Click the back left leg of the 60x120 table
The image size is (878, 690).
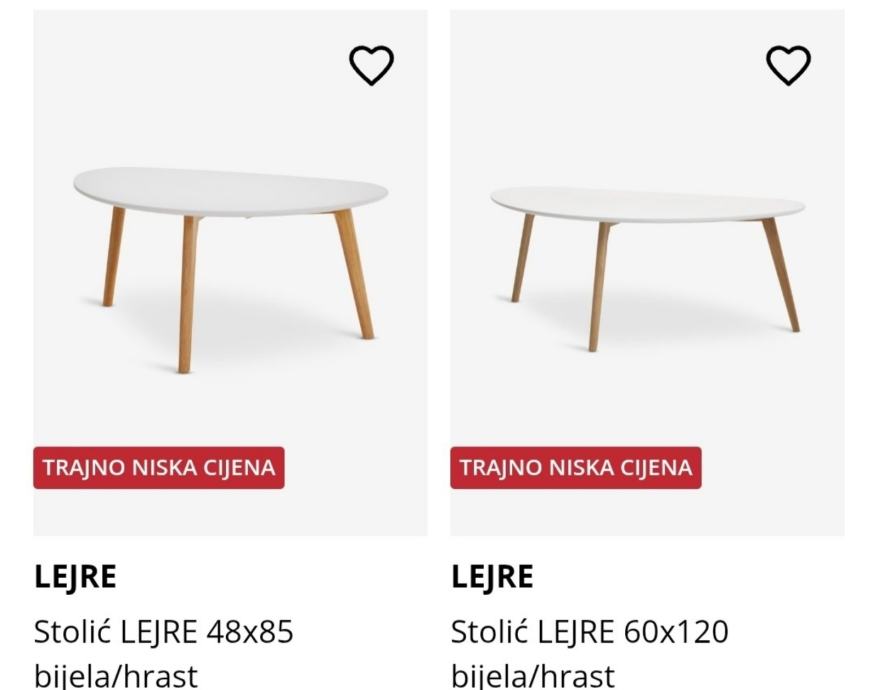click(x=522, y=258)
